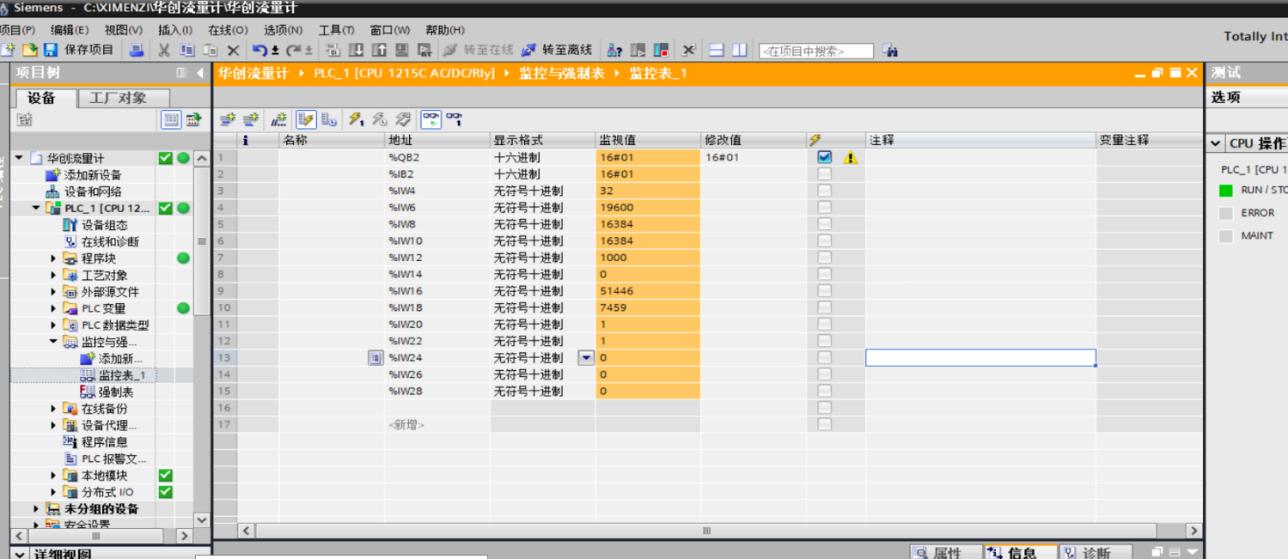The height and width of the screenshot is (559, 1288).
Task: Open display format dropdown for %IW24
Action: pos(586,358)
